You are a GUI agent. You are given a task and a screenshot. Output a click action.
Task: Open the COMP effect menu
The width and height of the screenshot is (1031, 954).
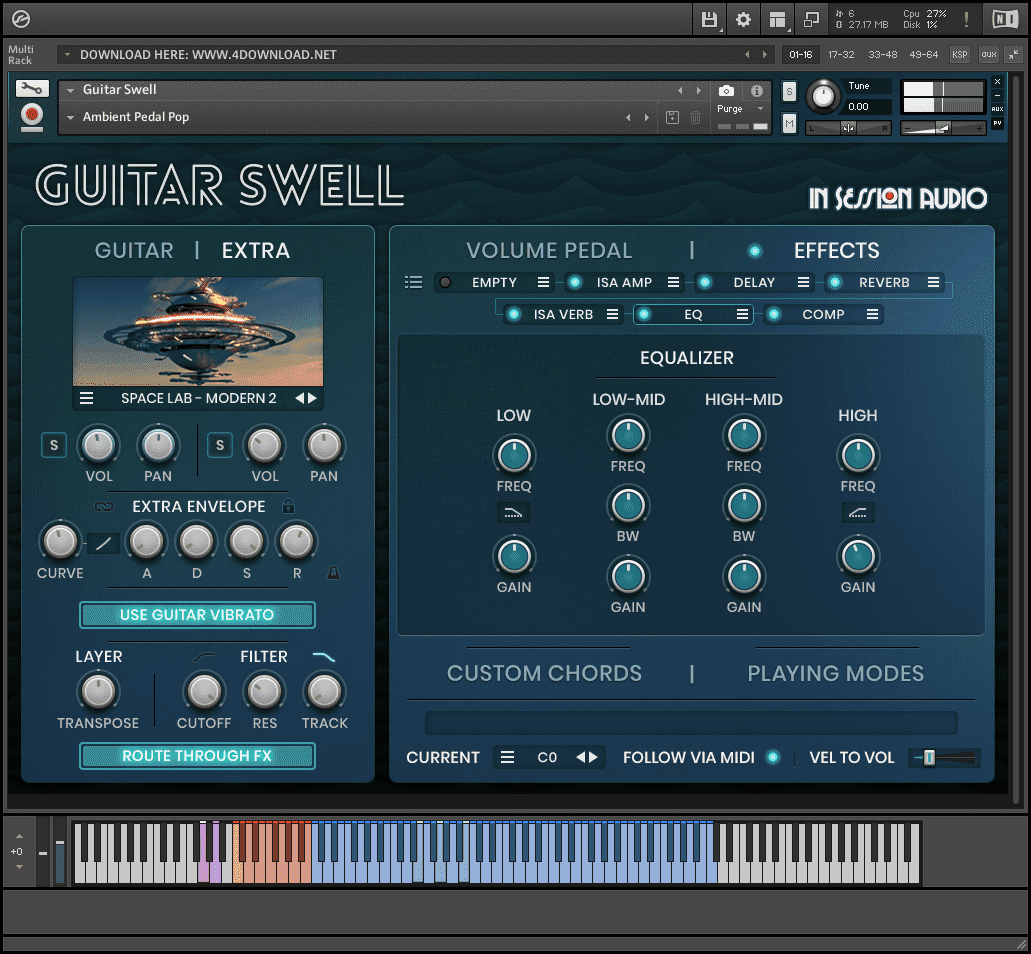872,315
